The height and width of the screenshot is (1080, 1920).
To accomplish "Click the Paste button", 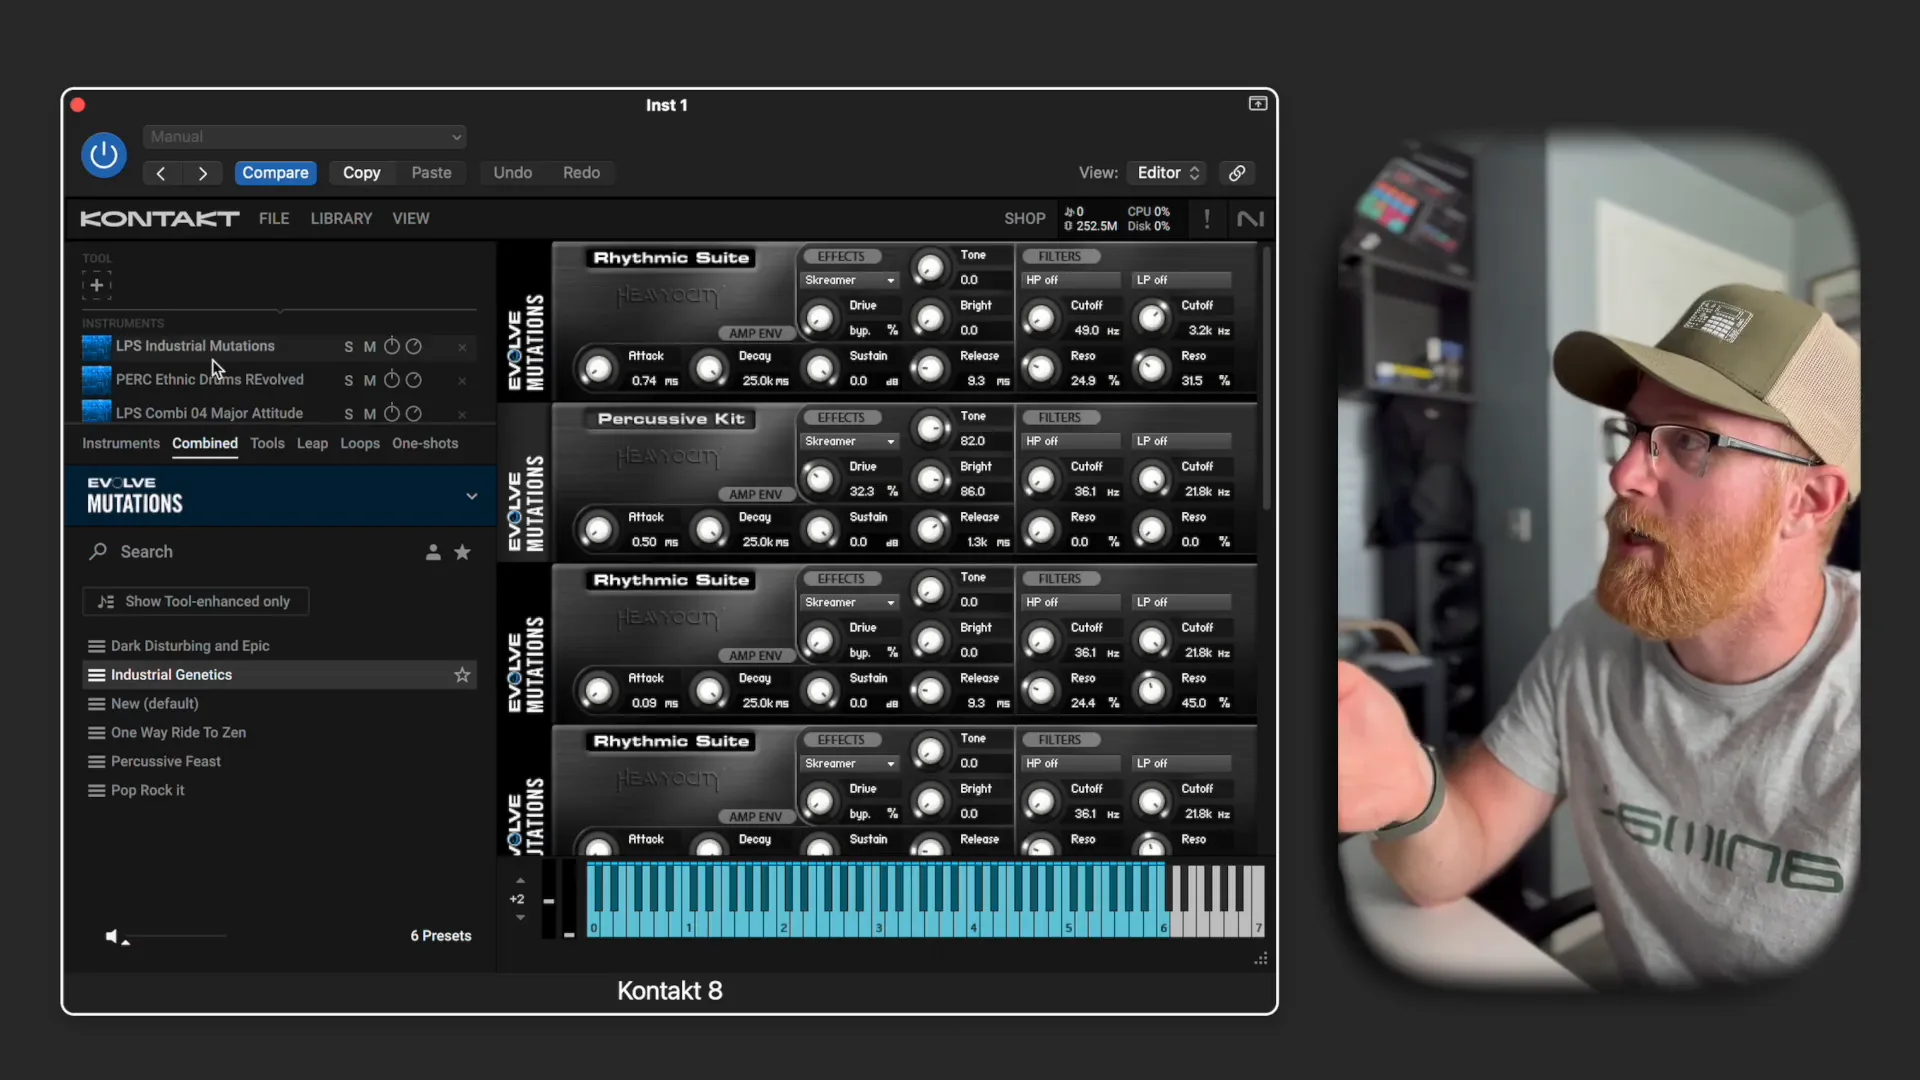I will click(432, 173).
